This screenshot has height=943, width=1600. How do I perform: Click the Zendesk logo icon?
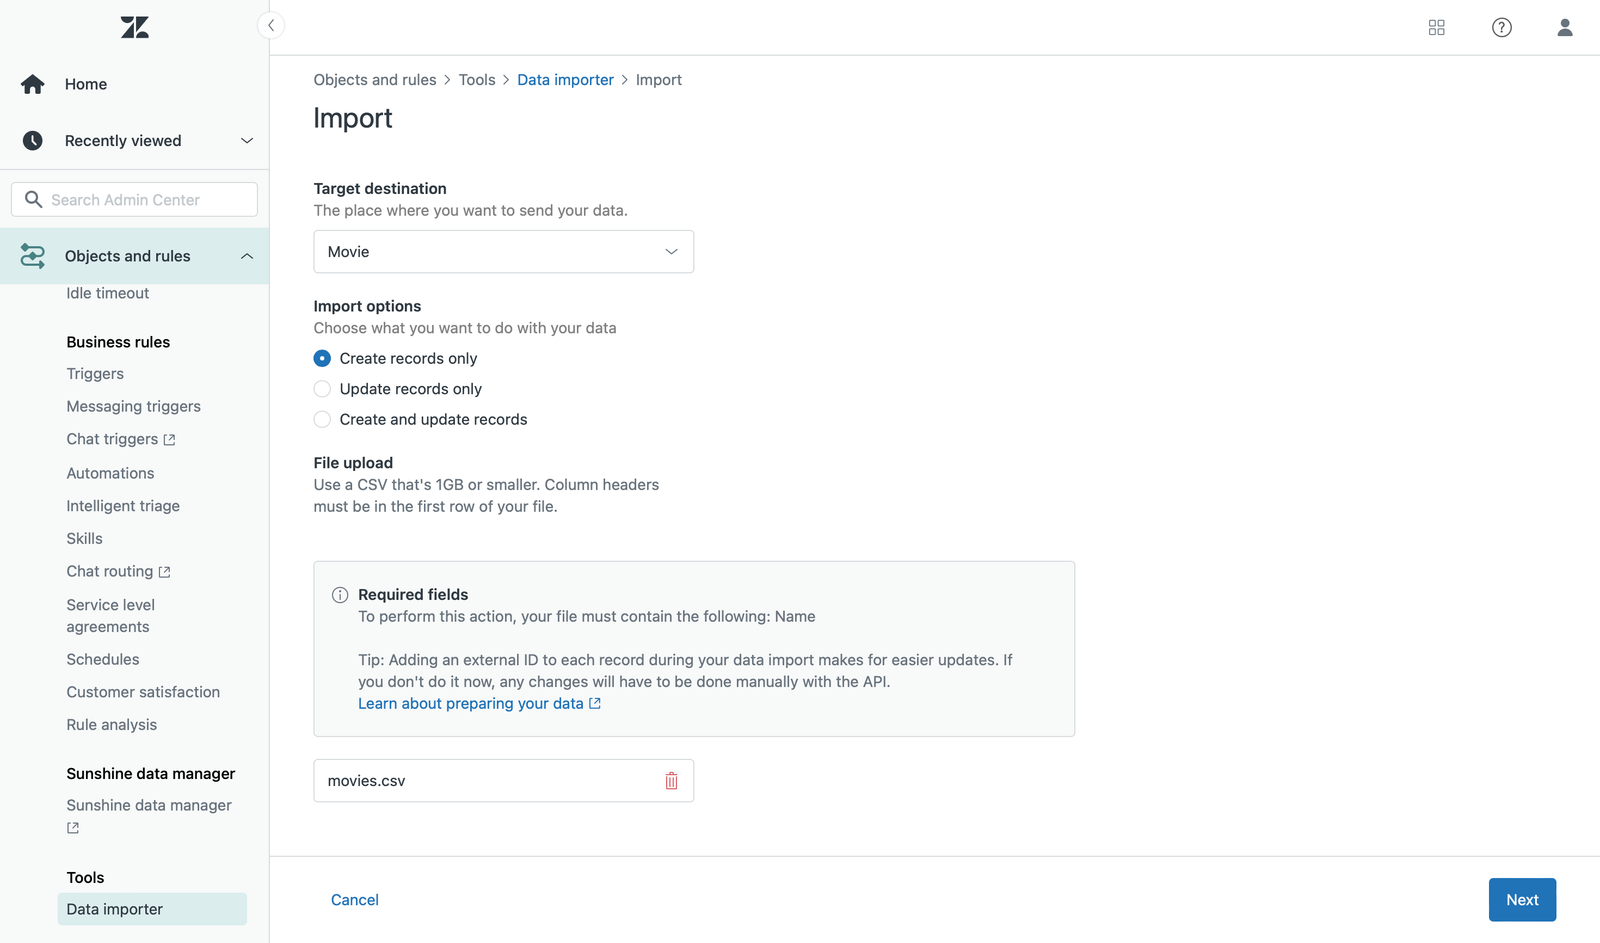coord(133,27)
